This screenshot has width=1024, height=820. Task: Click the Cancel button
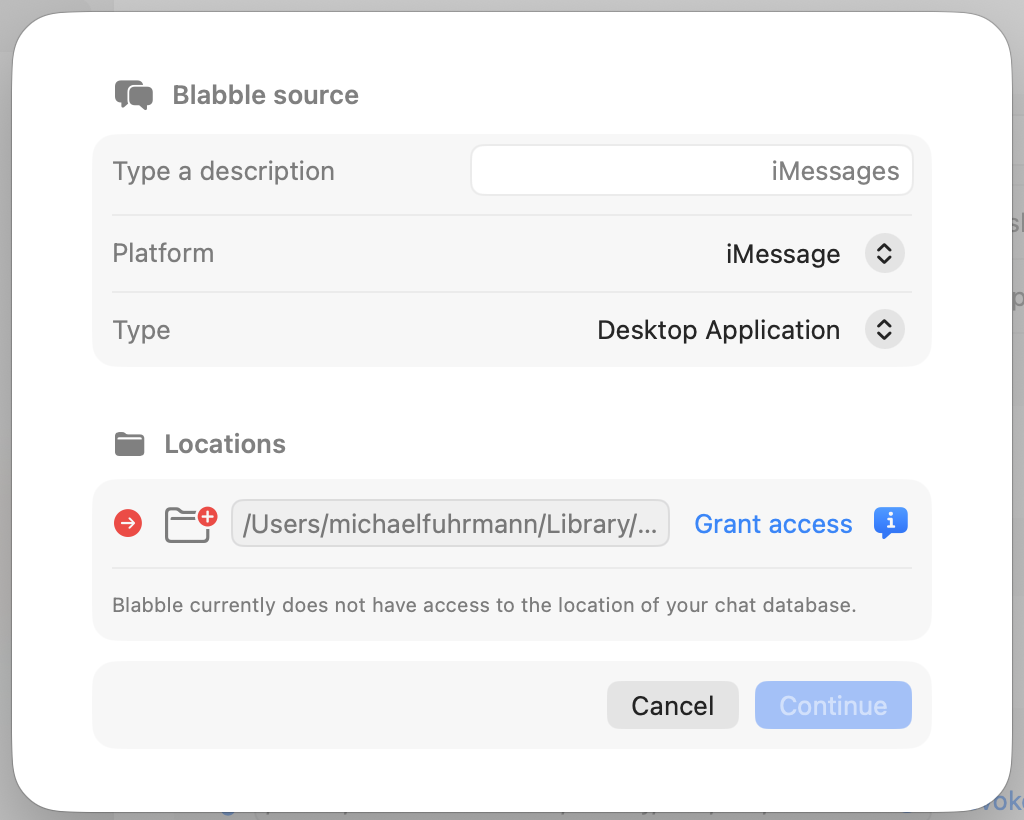tap(672, 705)
